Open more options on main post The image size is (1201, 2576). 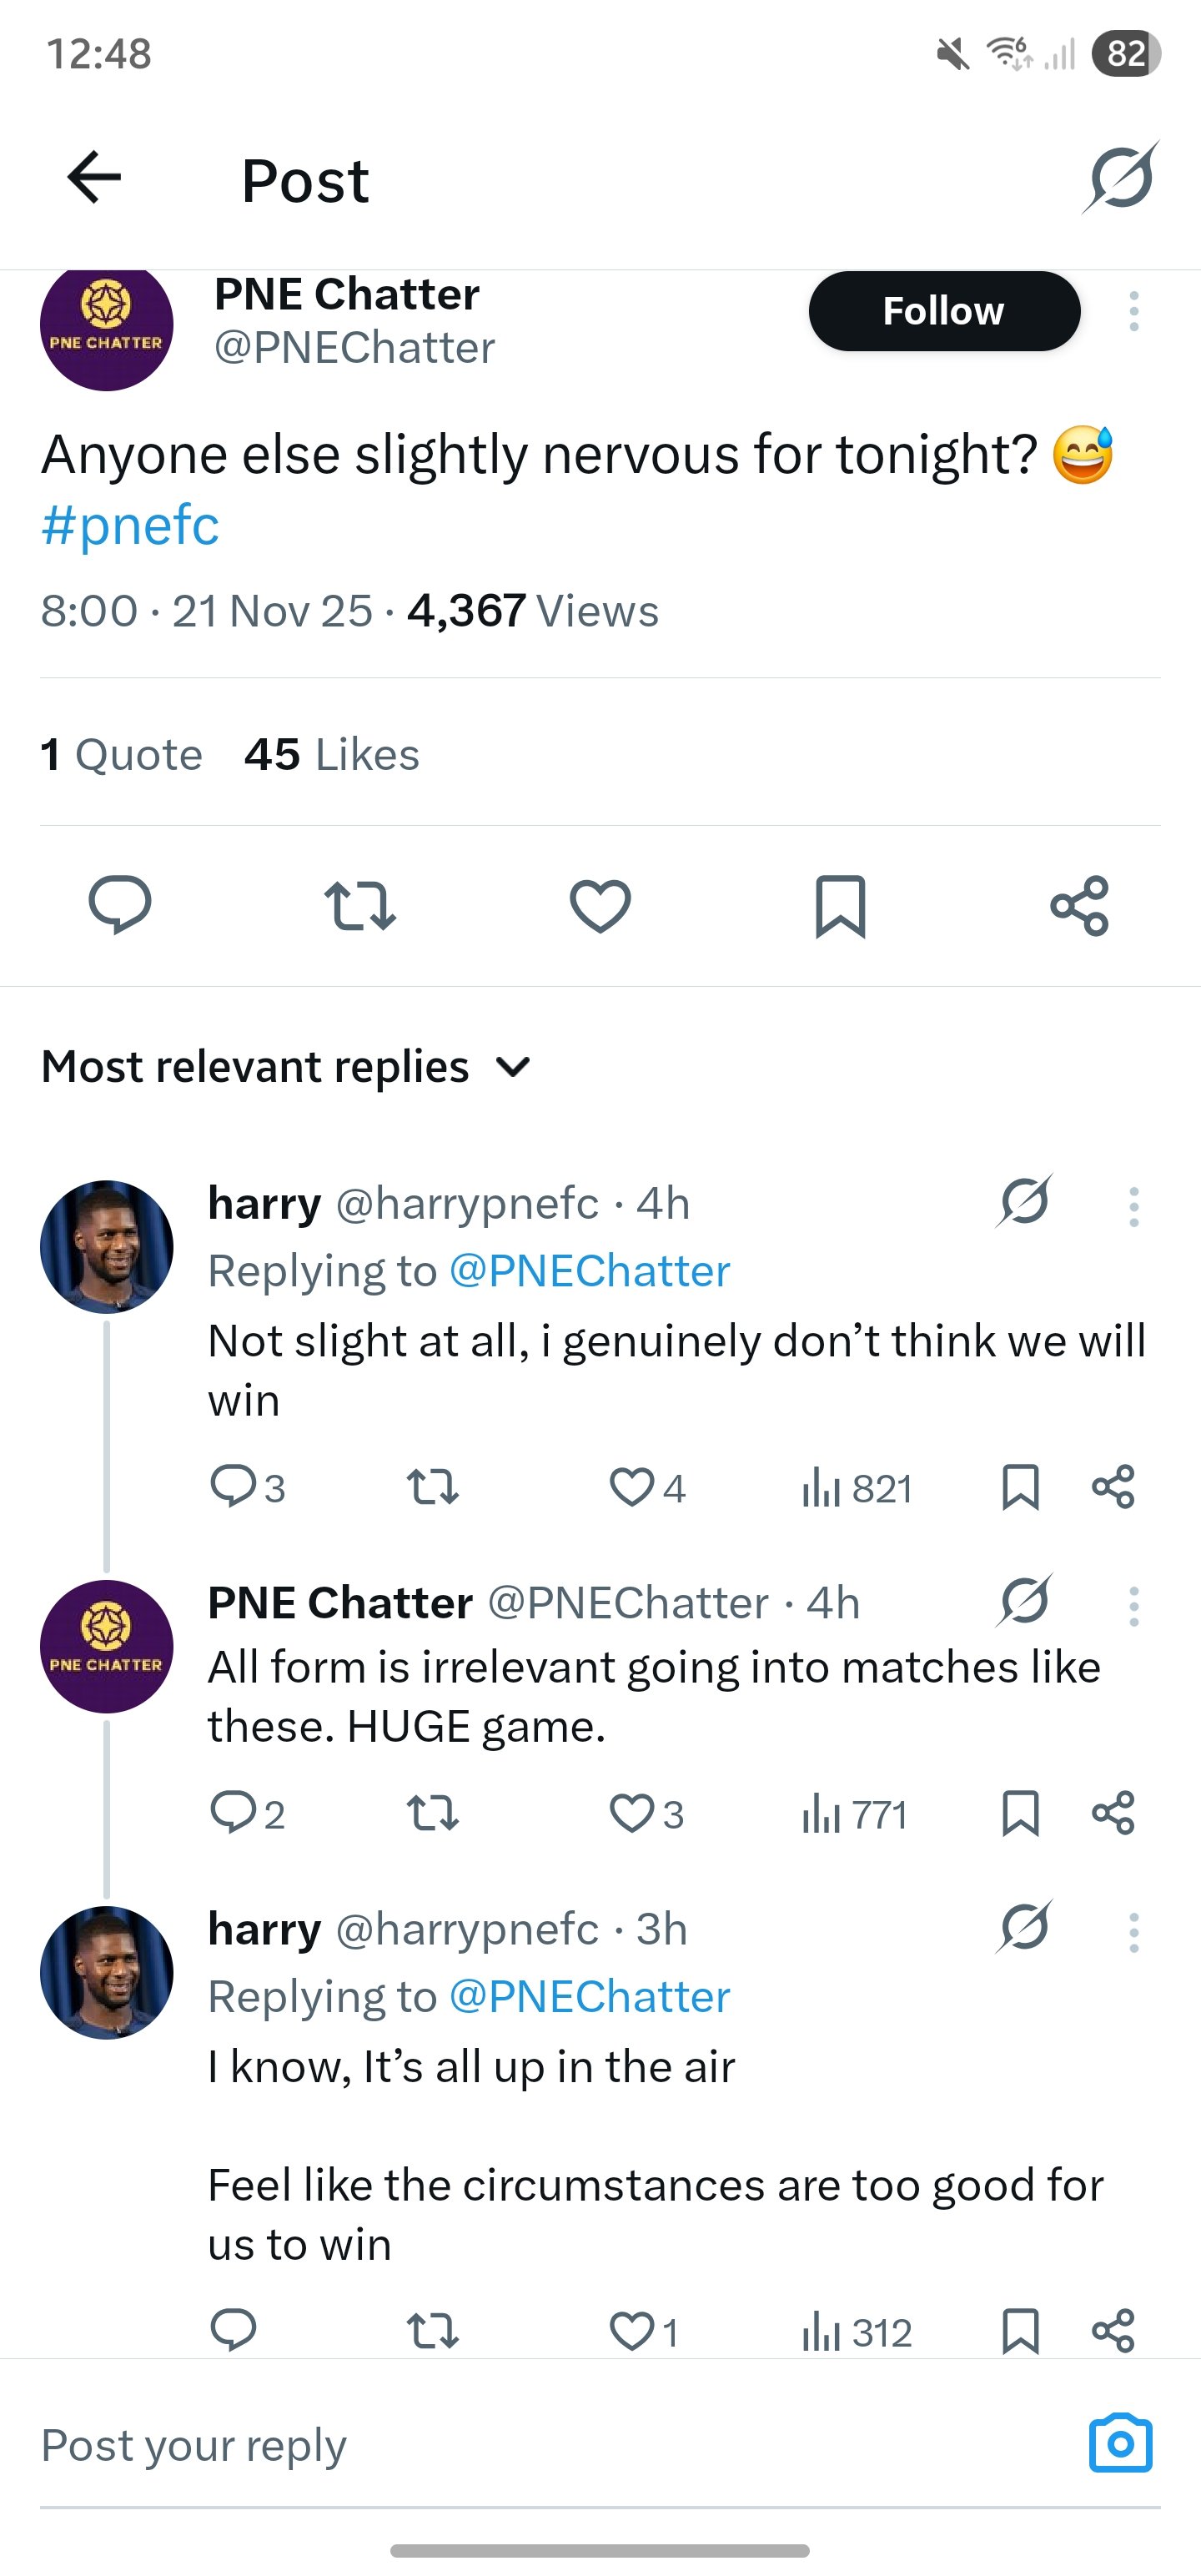click(x=1133, y=311)
